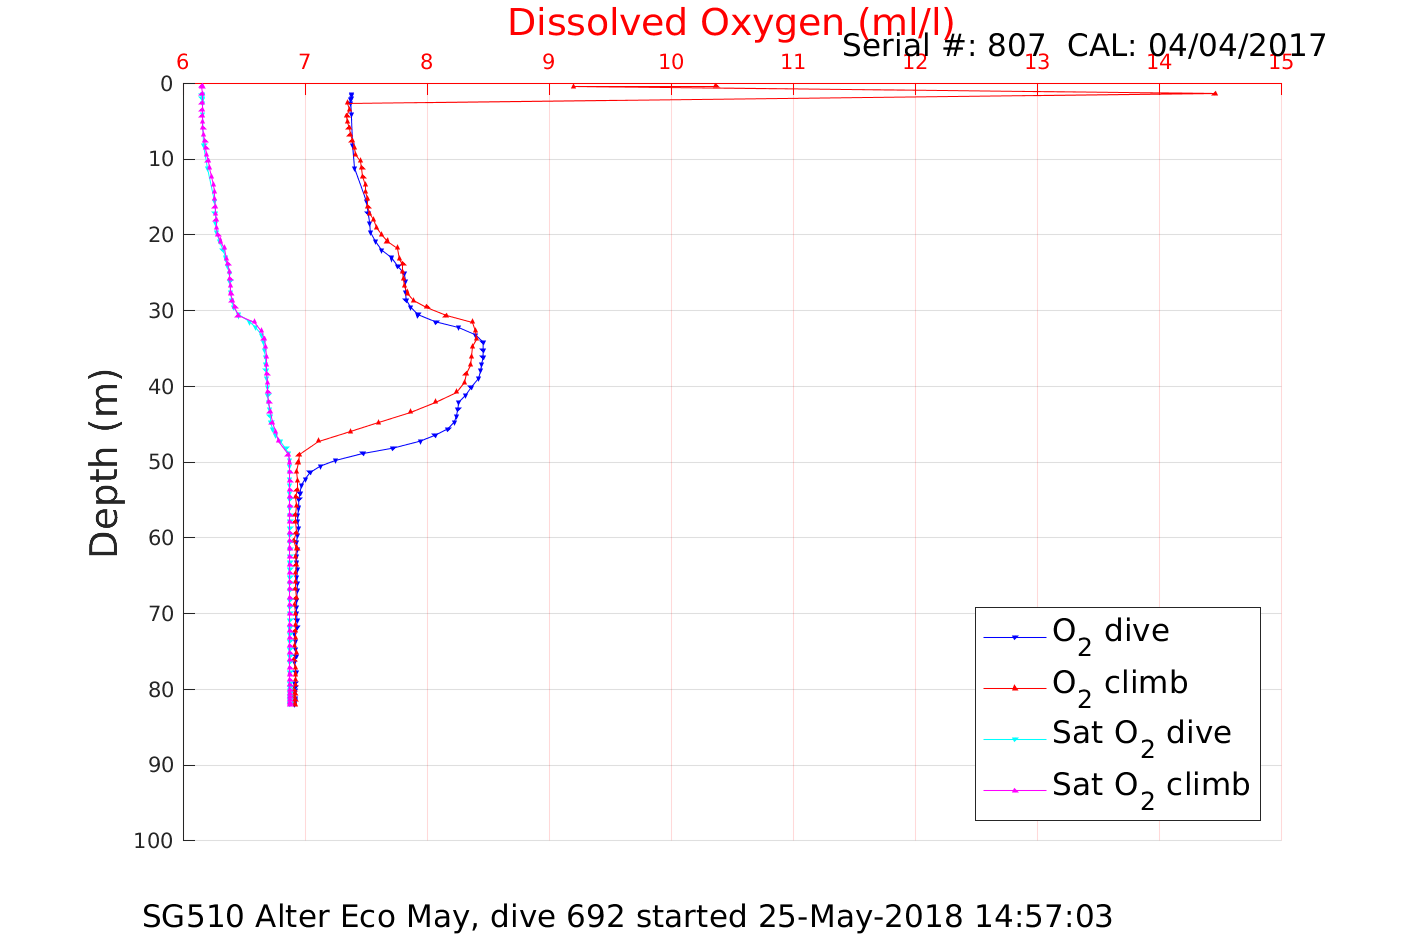Click the red outlier data point near 14.5 ml/l
1417x945 pixels.
[1215, 93]
